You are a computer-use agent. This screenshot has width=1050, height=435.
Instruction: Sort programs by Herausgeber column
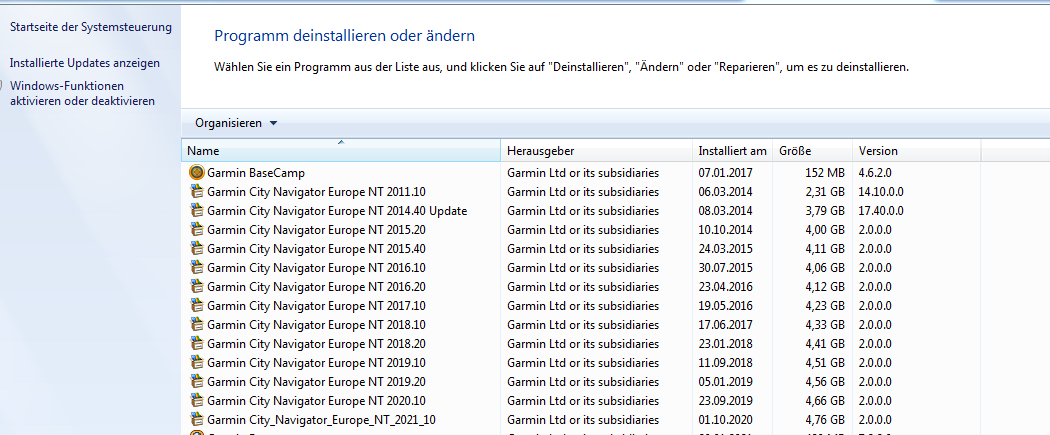point(595,151)
